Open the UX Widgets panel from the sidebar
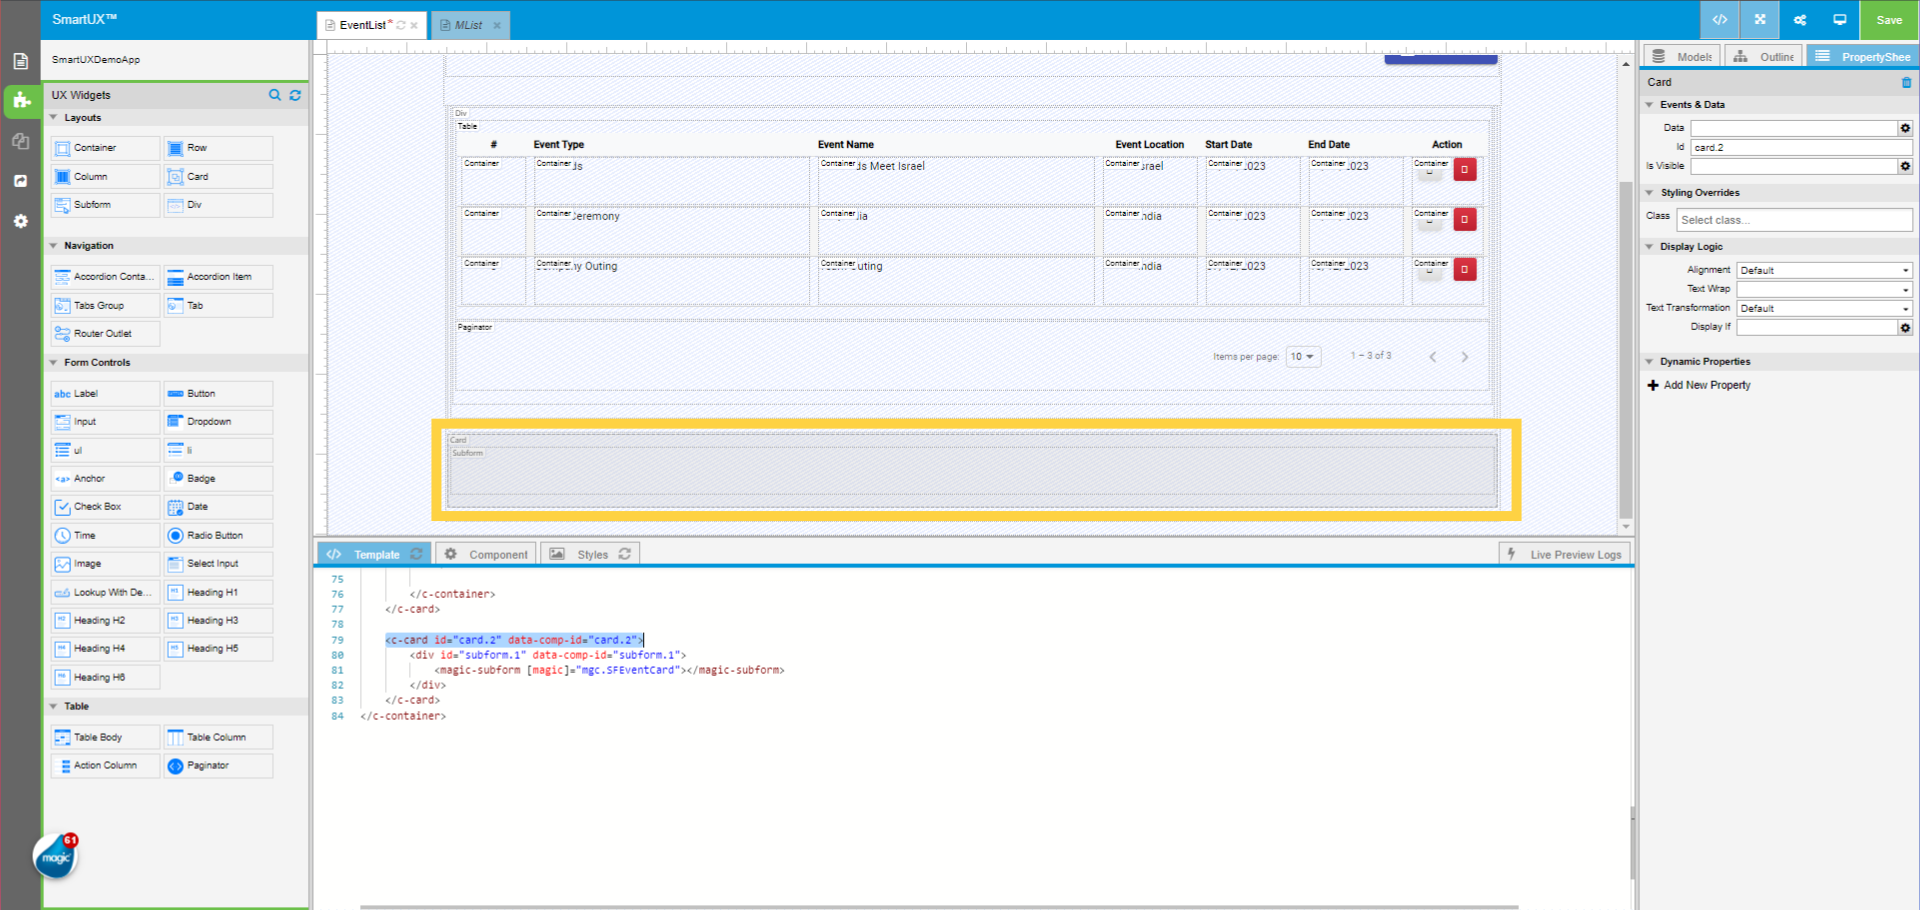 pyautogui.click(x=20, y=101)
